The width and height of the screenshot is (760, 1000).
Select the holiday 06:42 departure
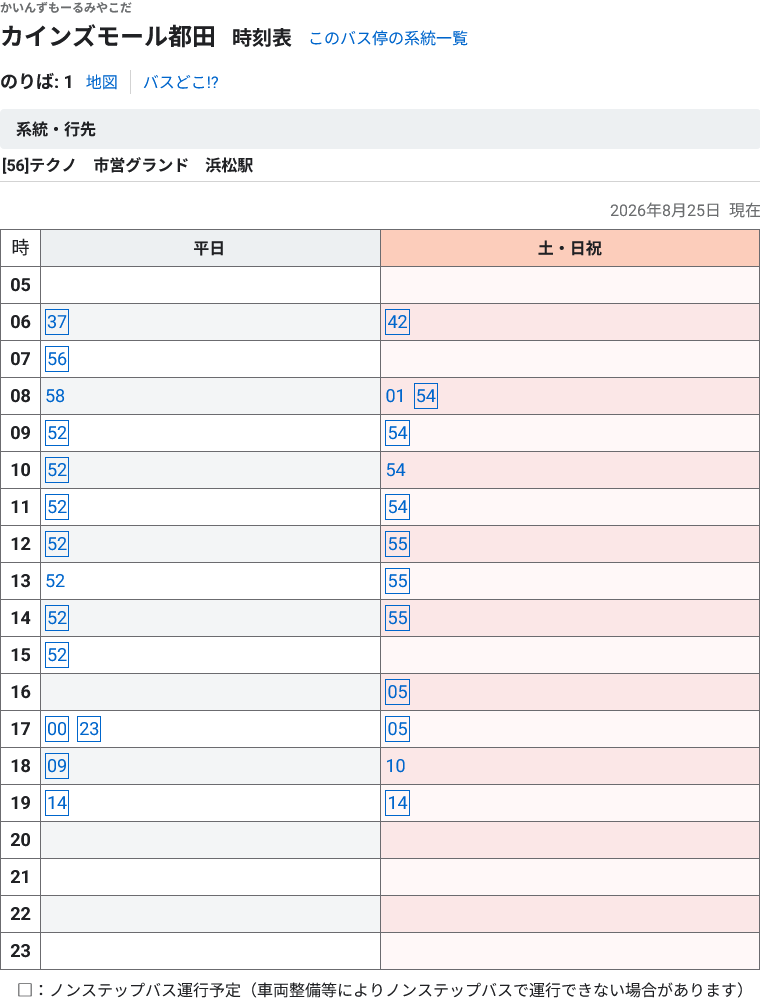397,322
